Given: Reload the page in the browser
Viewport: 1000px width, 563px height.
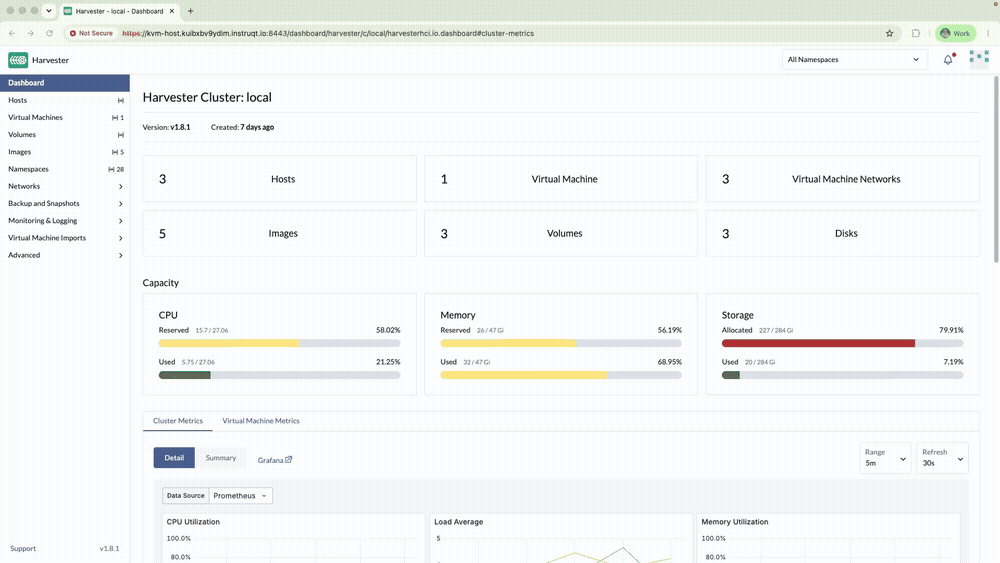Looking at the screenshot, I should 49,33.
